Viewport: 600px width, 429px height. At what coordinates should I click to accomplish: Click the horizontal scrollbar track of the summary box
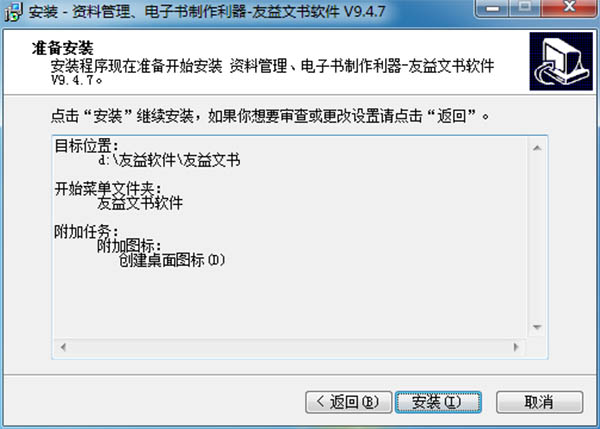pyautogui.click(x=290, y=347)
